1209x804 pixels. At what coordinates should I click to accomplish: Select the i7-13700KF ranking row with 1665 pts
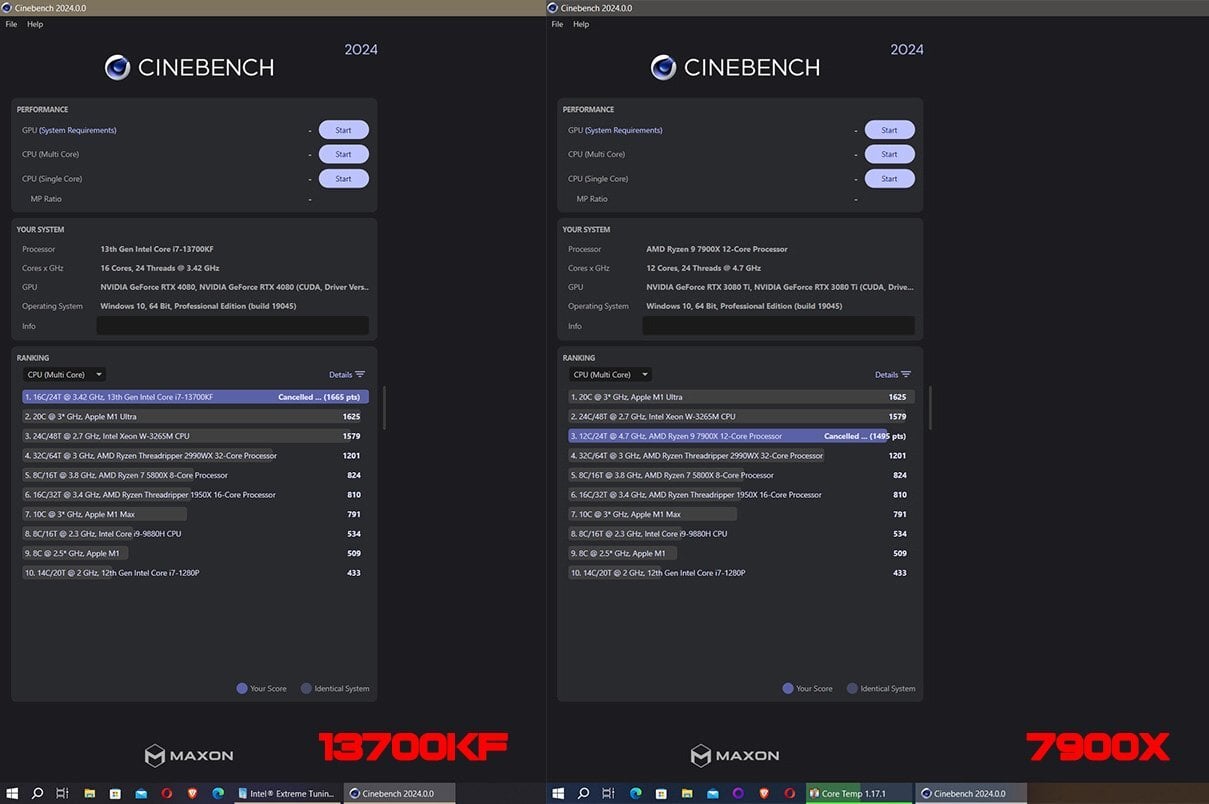pos(195,397)
